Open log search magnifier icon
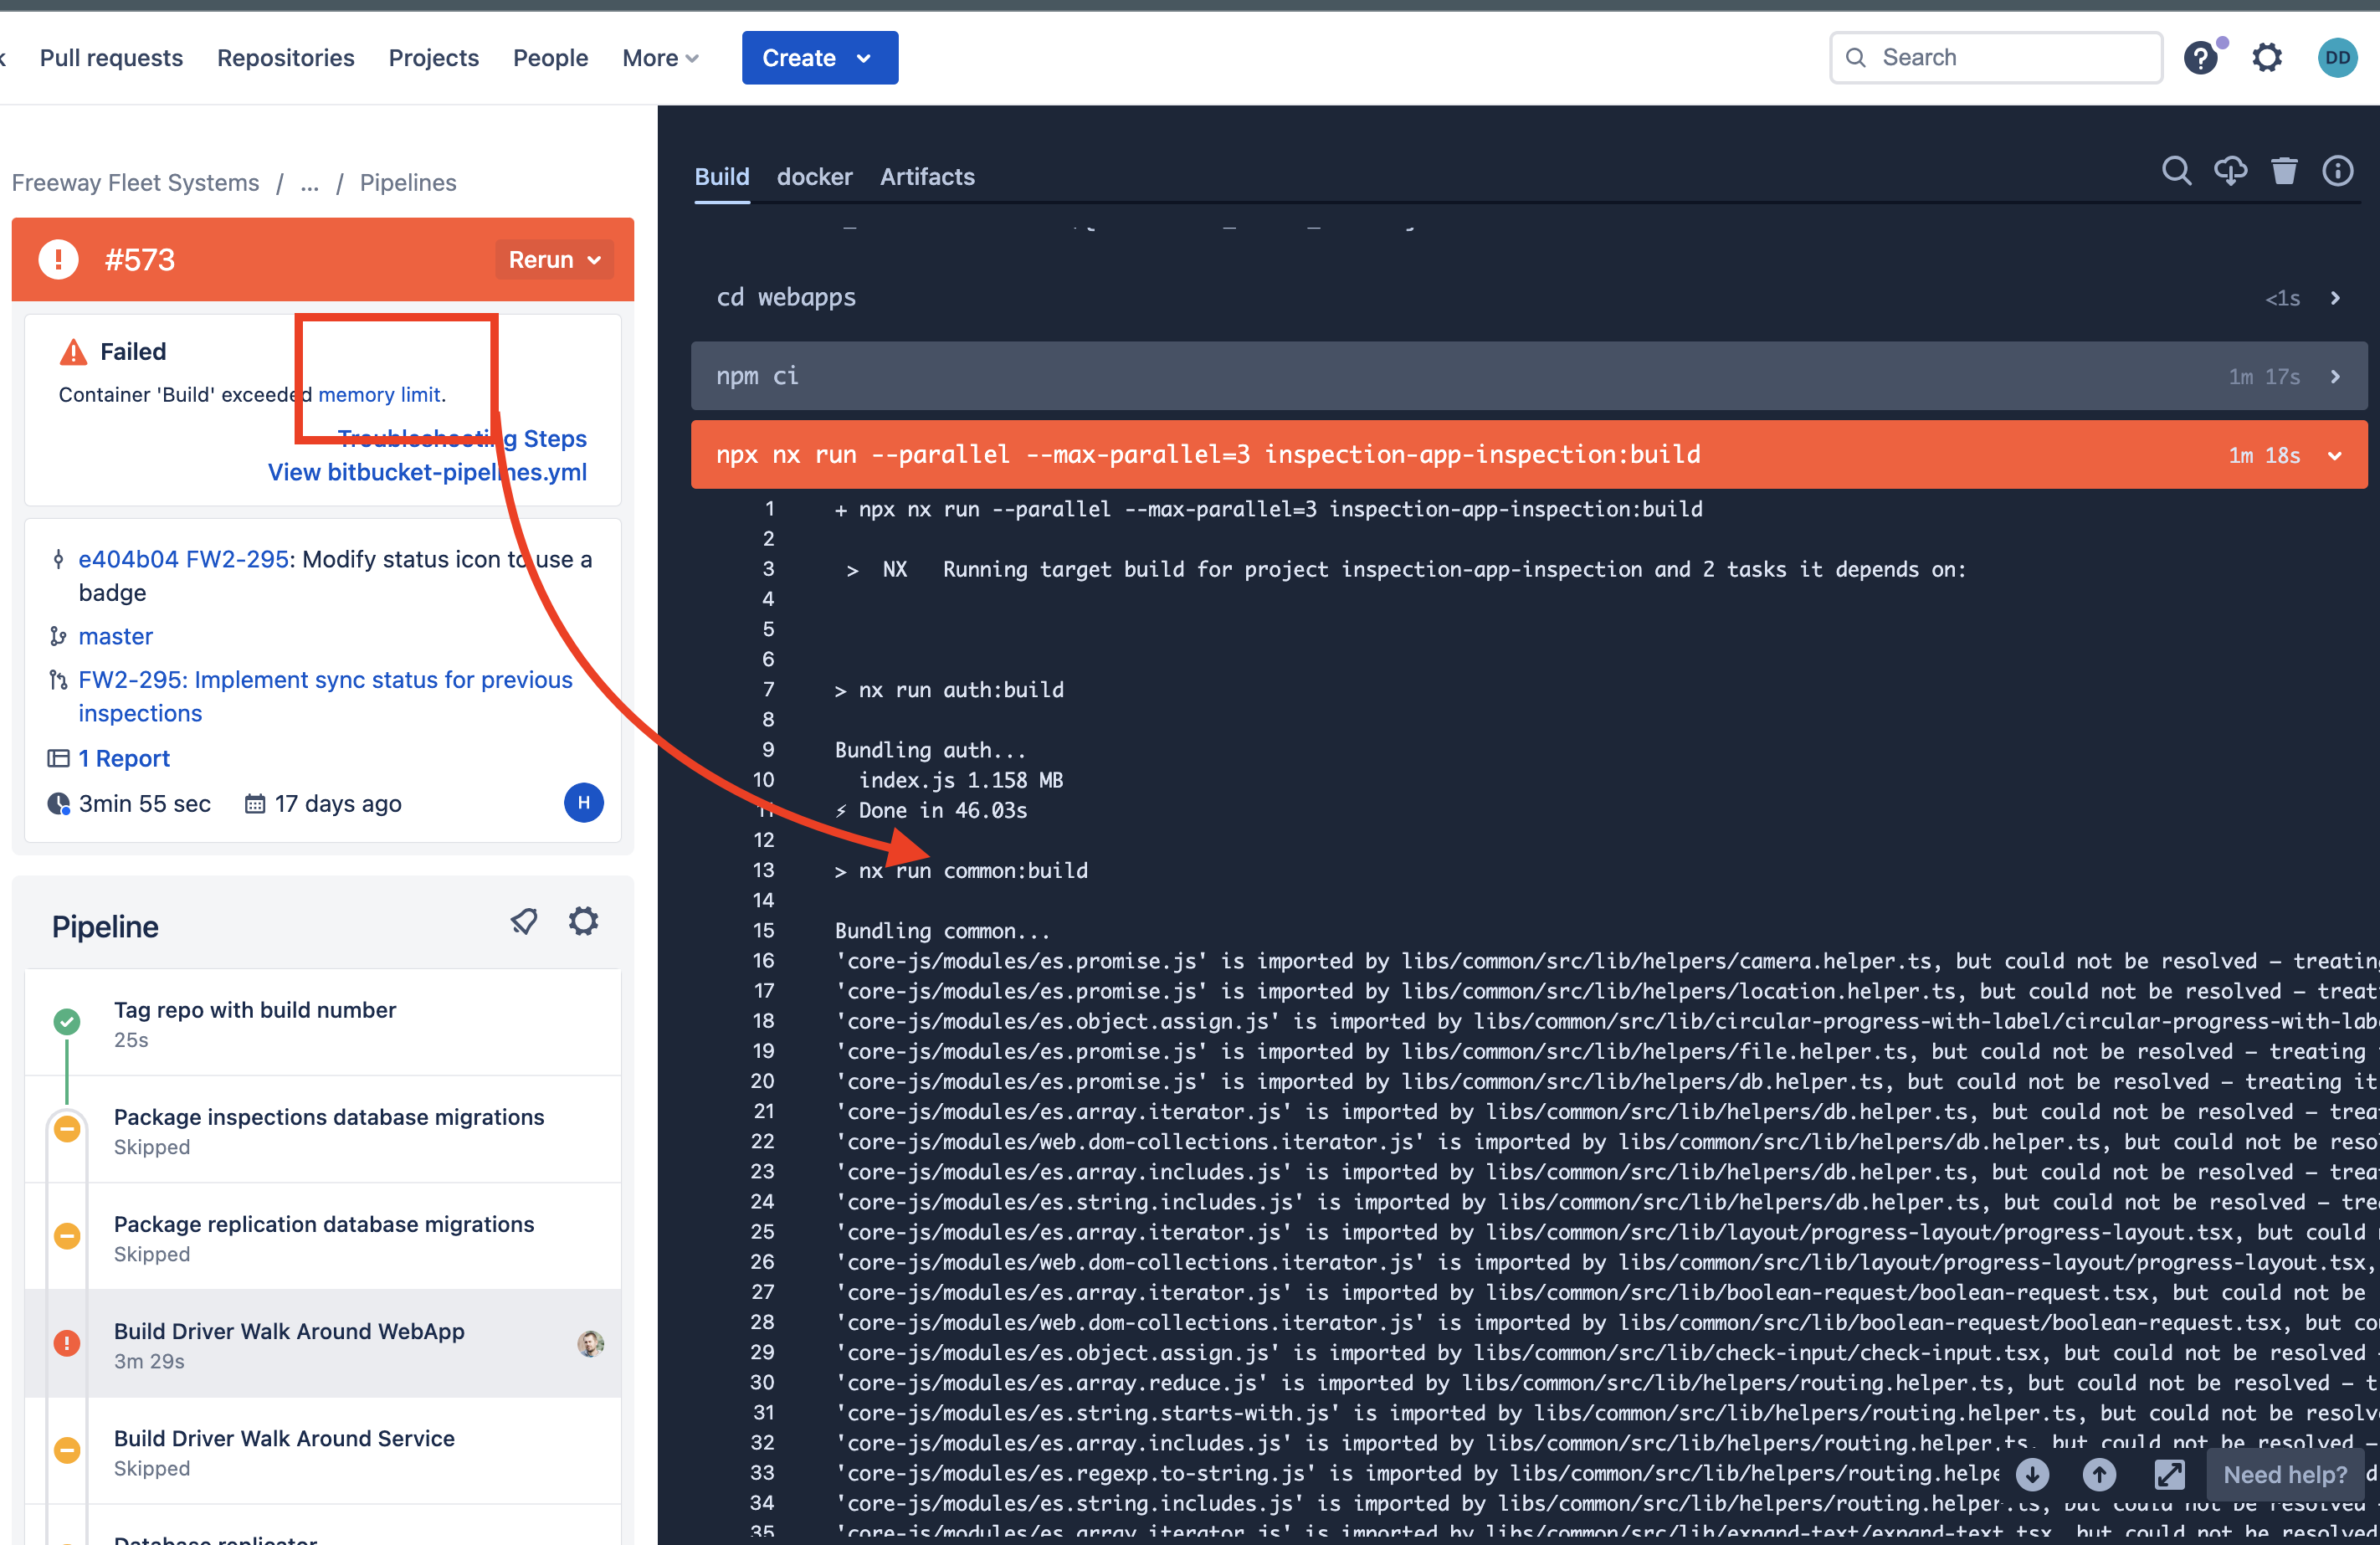The image size is (2380, 1545). coord(2176,172)
